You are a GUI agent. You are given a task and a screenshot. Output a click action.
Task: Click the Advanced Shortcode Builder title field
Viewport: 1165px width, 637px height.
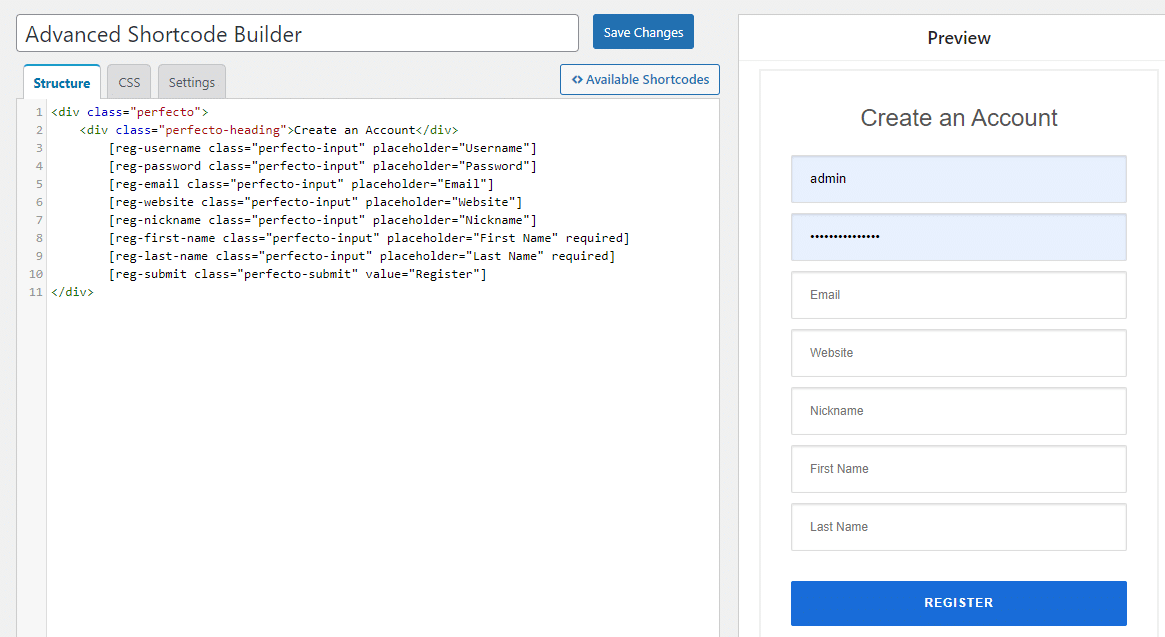[x=297, y=33]
